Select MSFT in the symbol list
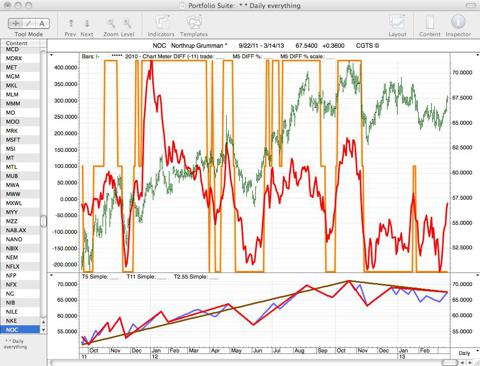The width and height of the screenshot is (480, 366). (20, 140)
